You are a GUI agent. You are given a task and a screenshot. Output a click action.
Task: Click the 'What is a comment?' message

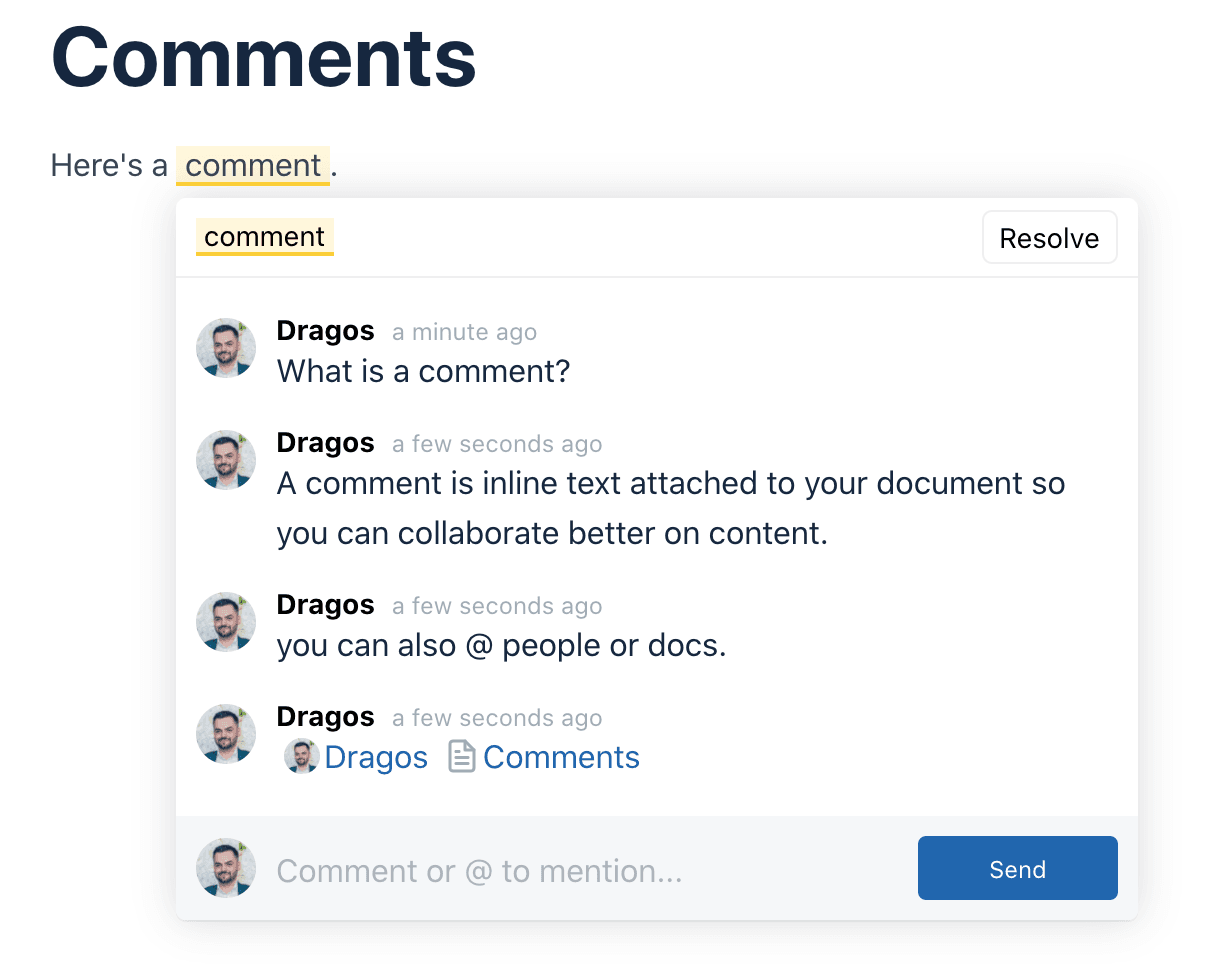(423, 372)
